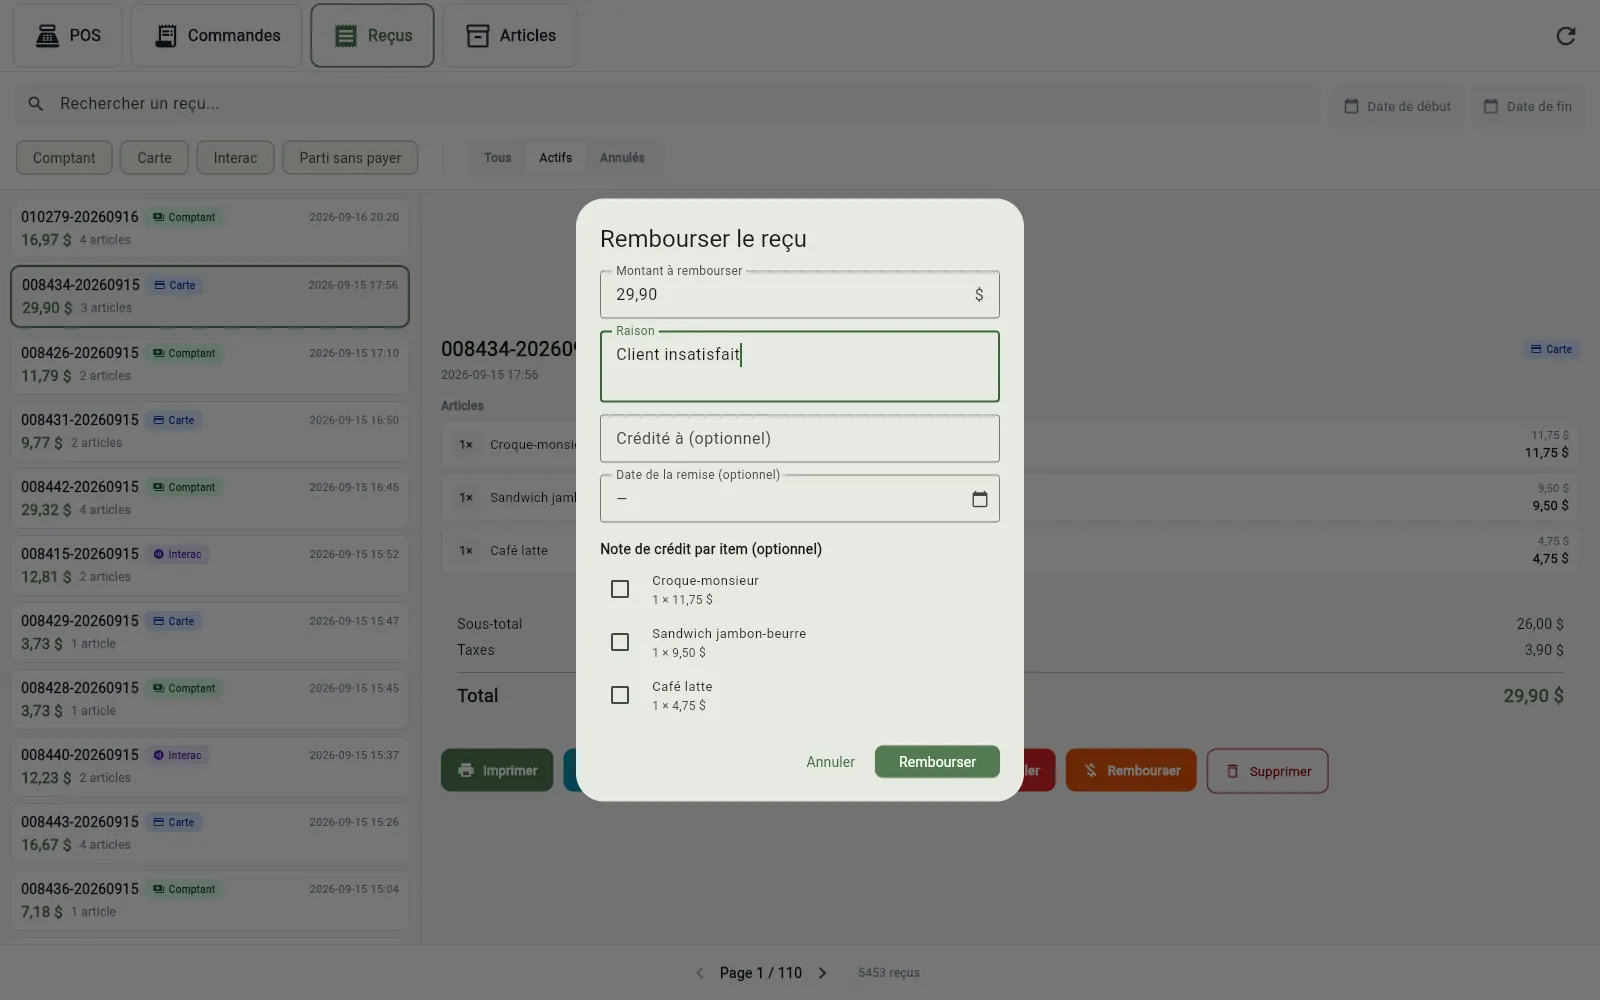The width and height of the screenshot is (1600, 1000).
Task: Click the refund icon on the orange Rembourser button
Action: tap(1091, 771)
